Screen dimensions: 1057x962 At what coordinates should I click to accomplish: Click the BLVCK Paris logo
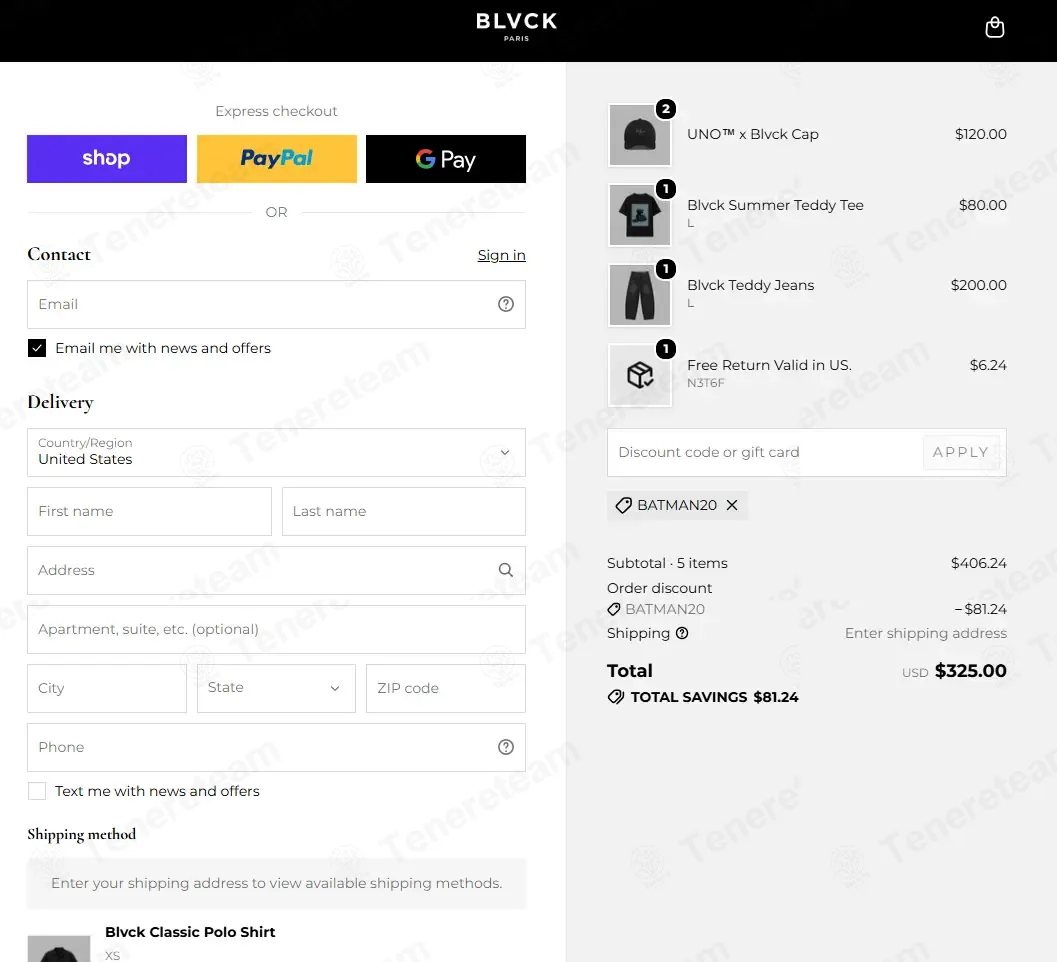[516, 27]
